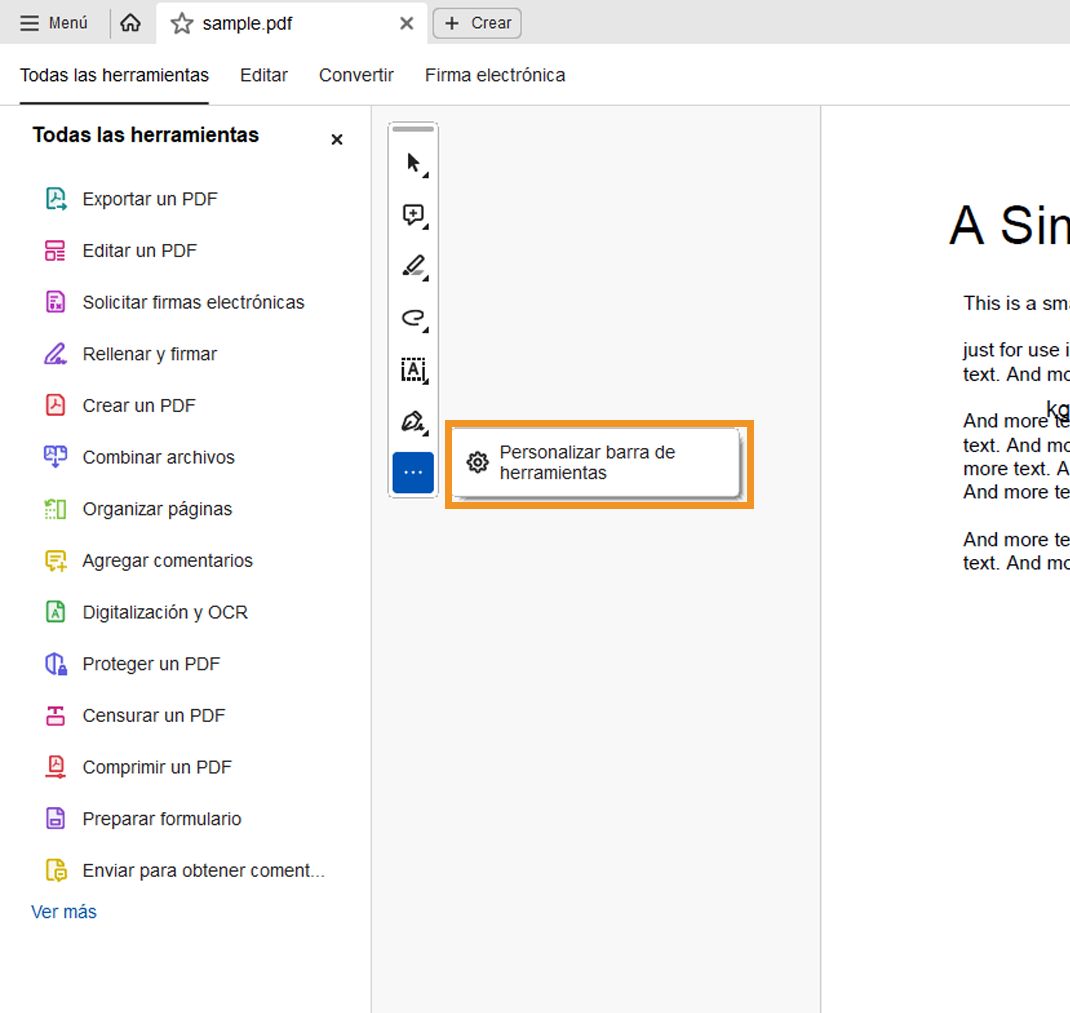Close the sample.pdf tab
The height and width of the screenshot is (1013, 1070).
(407, 24)
